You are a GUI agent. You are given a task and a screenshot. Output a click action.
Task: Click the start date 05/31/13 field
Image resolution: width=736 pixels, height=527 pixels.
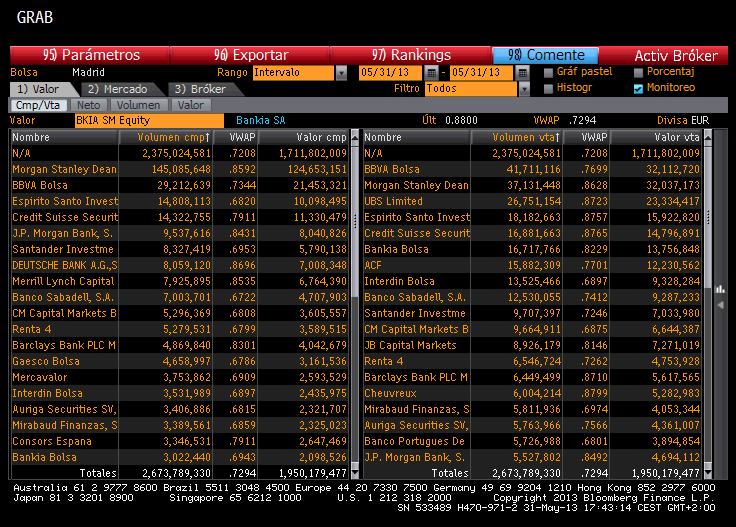click(x=390, y=73)
